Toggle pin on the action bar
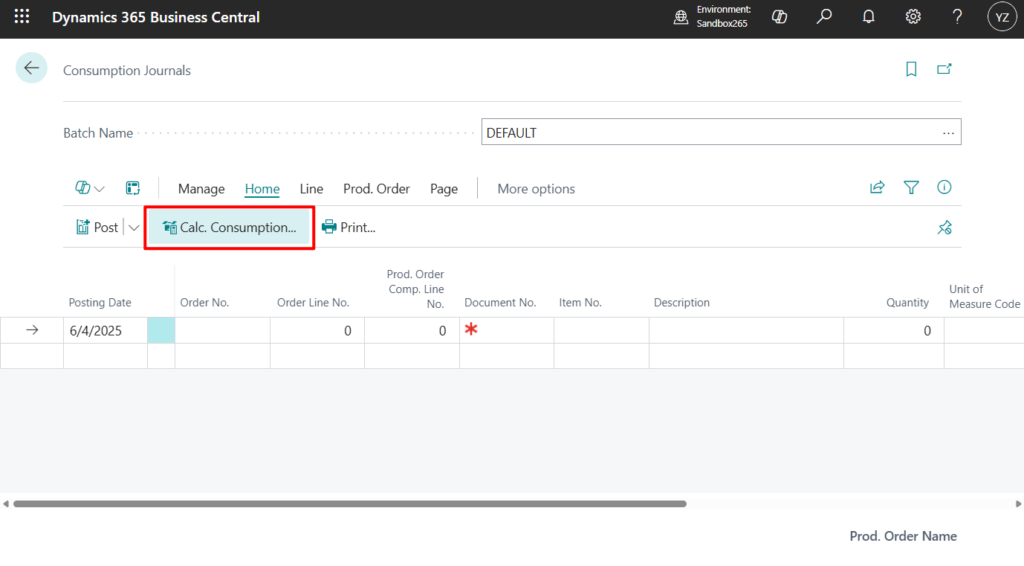Screen dimensions: 1024x566 pos(944,228)
